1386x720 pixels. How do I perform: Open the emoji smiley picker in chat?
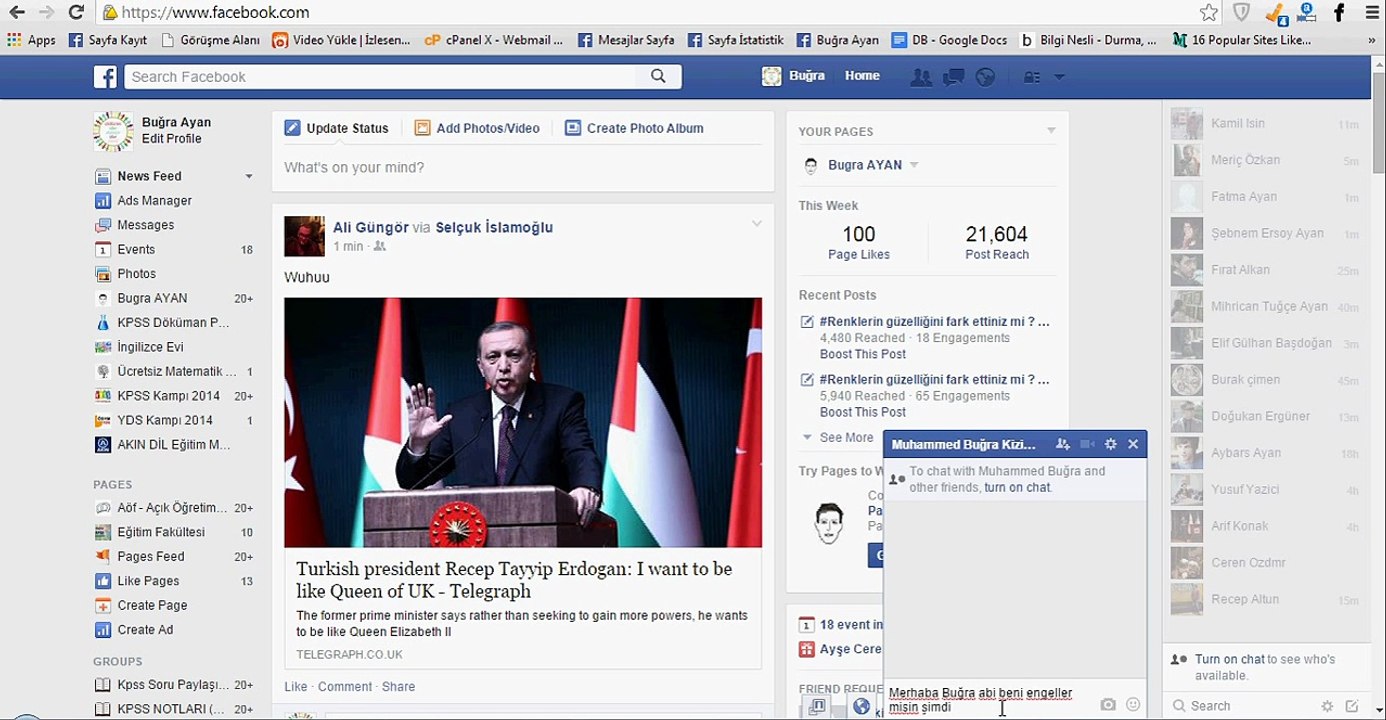pyautogui.click(x=1133, y=704)
